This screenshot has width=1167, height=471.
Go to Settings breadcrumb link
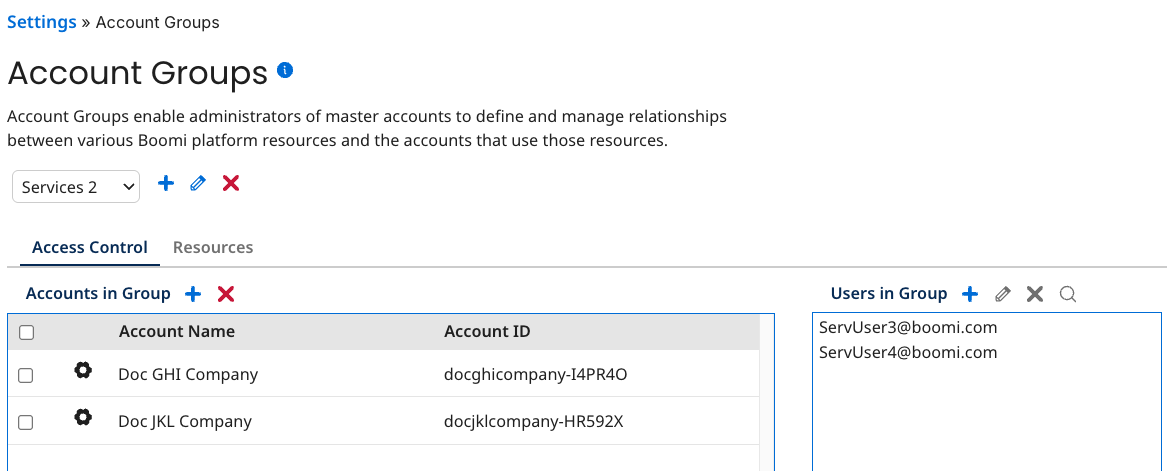[x=42, y=22]
